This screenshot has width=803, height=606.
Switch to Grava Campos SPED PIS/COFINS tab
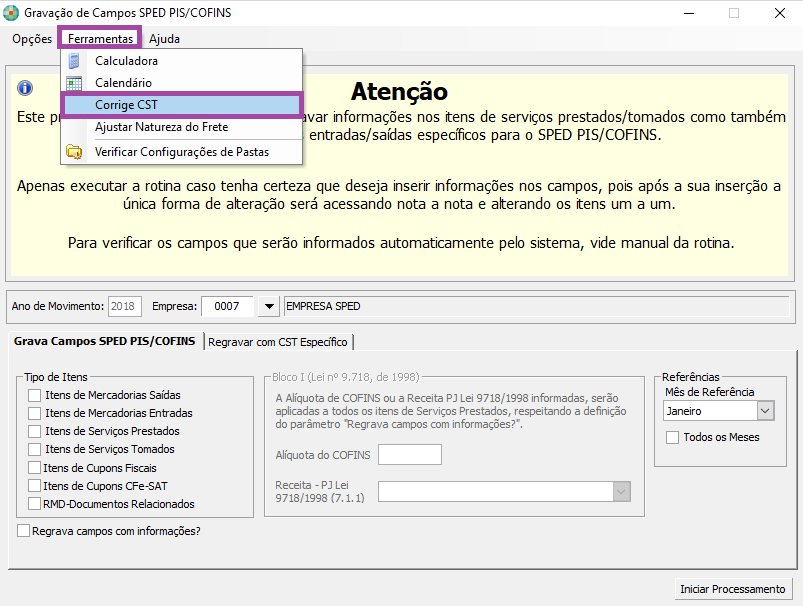pos(104,341)
